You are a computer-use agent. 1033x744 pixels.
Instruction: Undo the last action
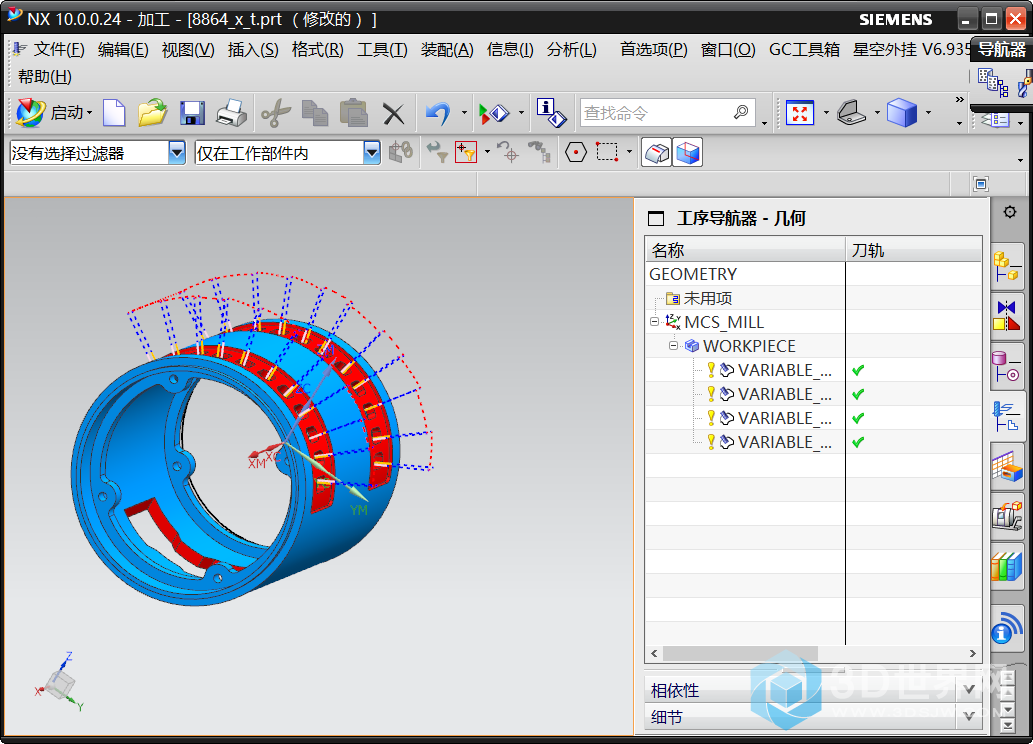(438, 113)
